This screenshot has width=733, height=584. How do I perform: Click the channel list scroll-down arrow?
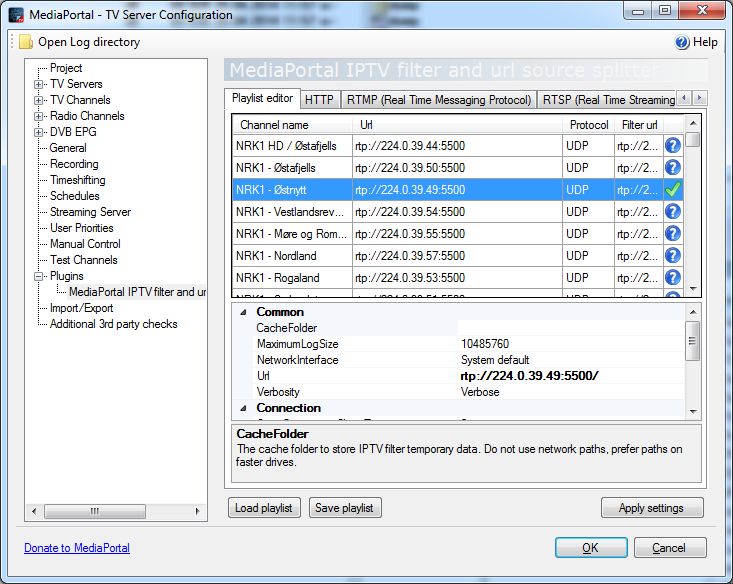pos(693,289)
